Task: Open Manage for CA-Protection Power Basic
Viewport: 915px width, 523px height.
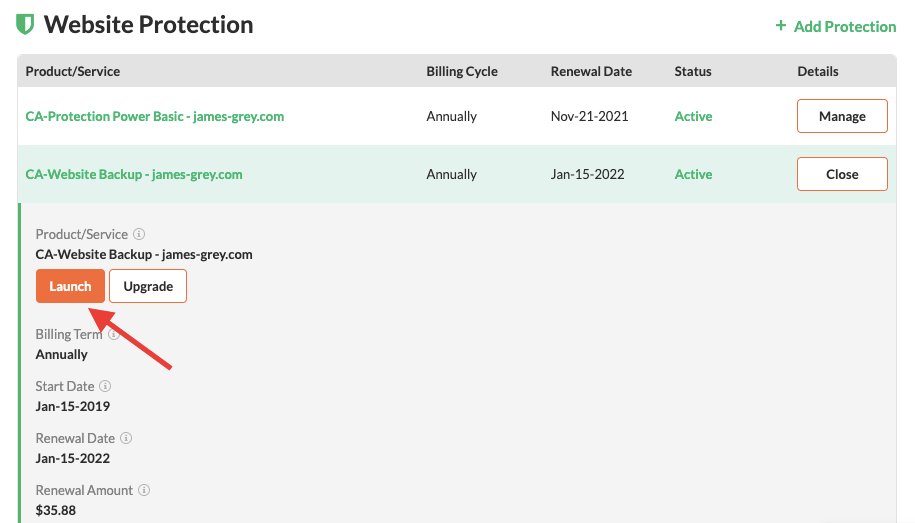Action: pyautogui.click(x=842, y=116)
